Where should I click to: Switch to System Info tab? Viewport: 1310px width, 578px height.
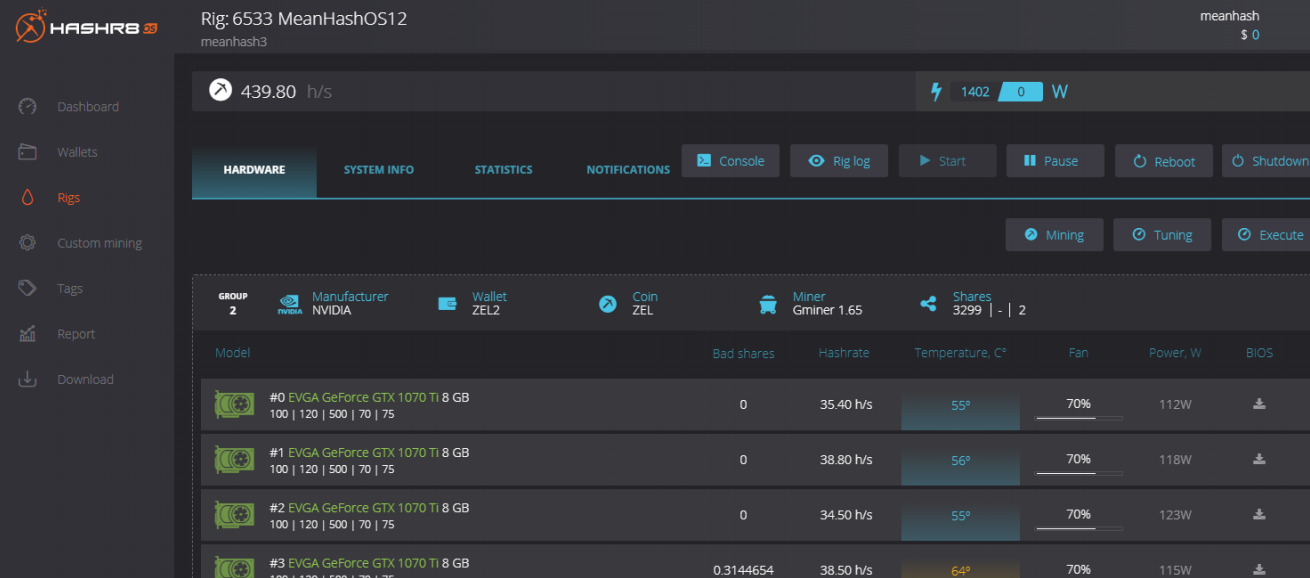379,170
